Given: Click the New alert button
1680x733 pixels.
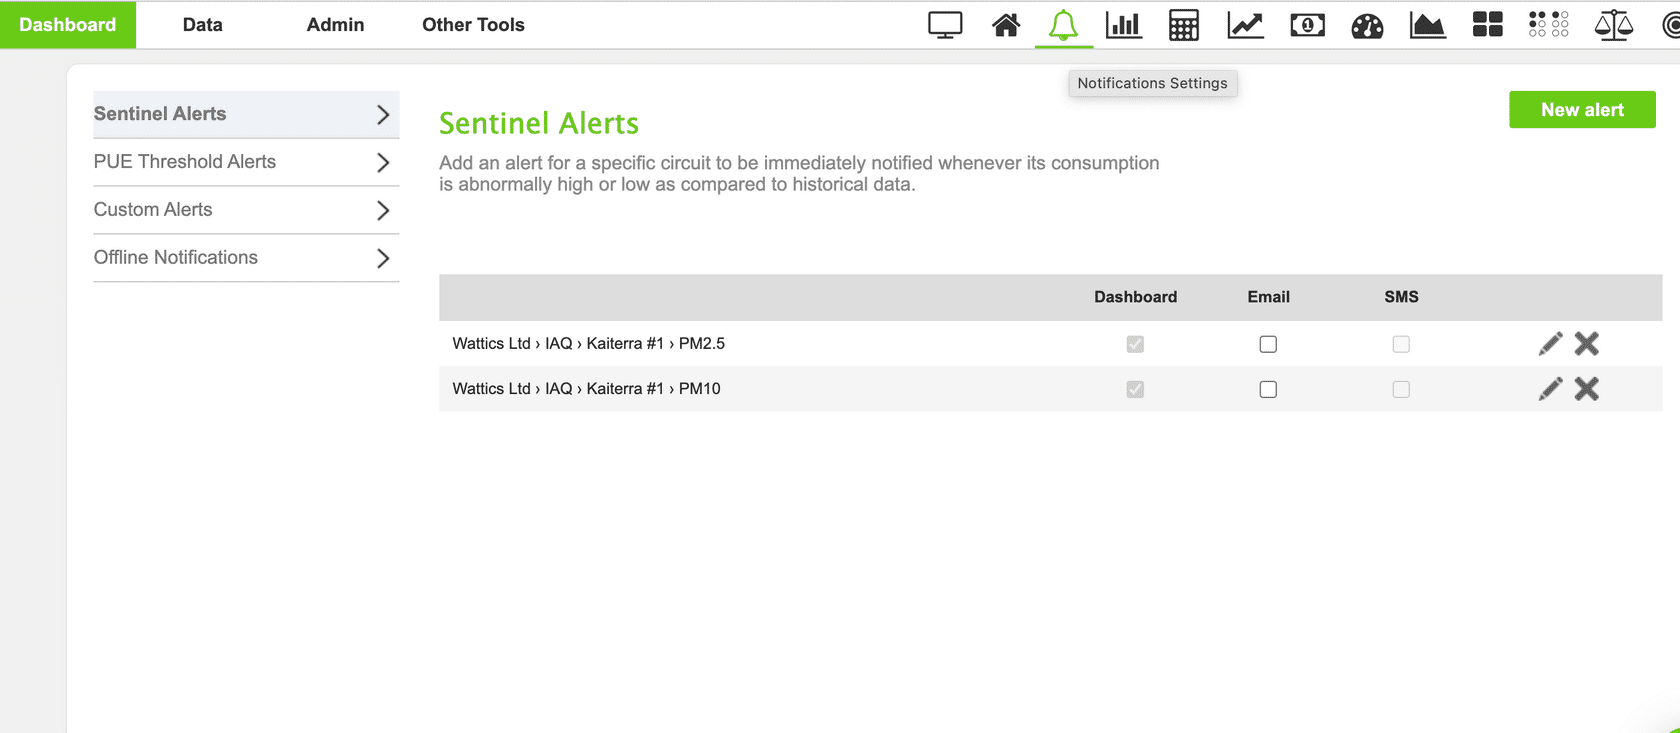Looking at the screenshot, I should point(1583,109).
